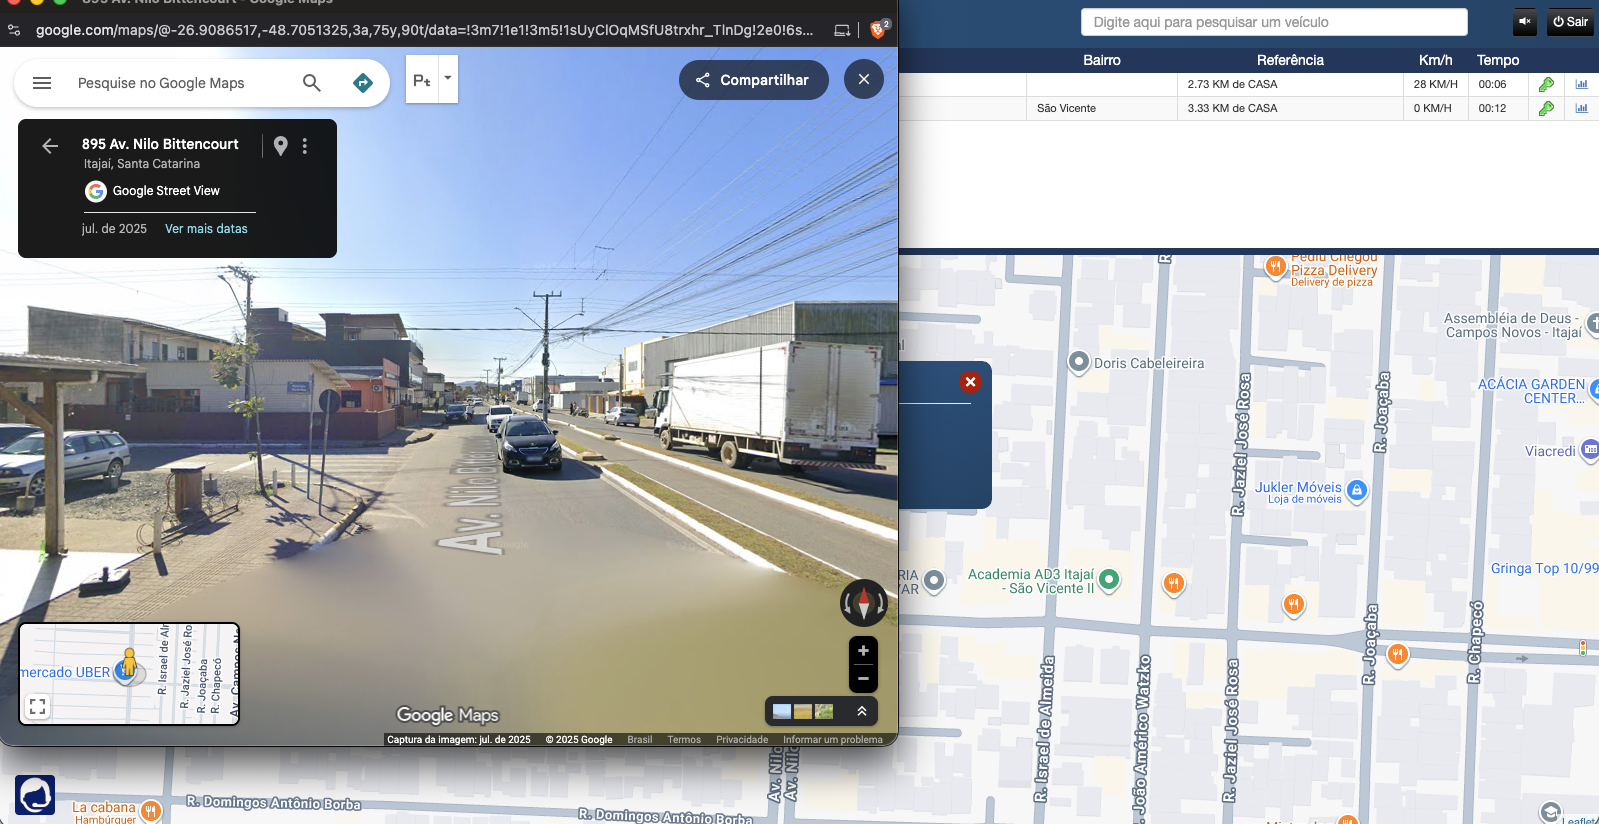Click the magnifier icon in Maps search
This screenshot has height=824, width=1599.
[x=312, y=83]
